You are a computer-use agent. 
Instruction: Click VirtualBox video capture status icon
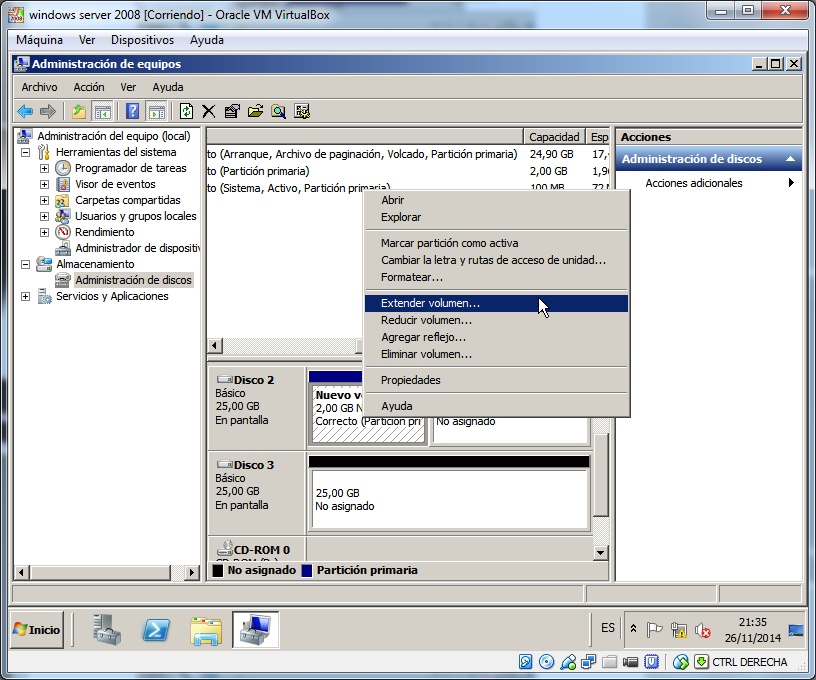[631, 662]
